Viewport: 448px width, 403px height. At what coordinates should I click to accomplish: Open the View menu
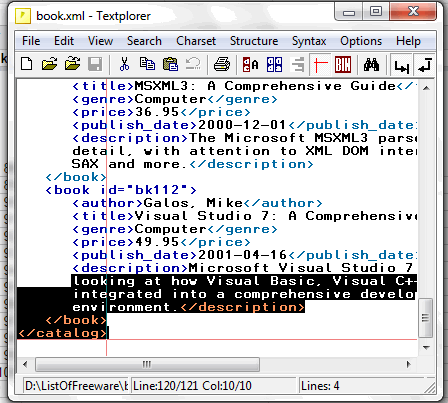[100, 41]
